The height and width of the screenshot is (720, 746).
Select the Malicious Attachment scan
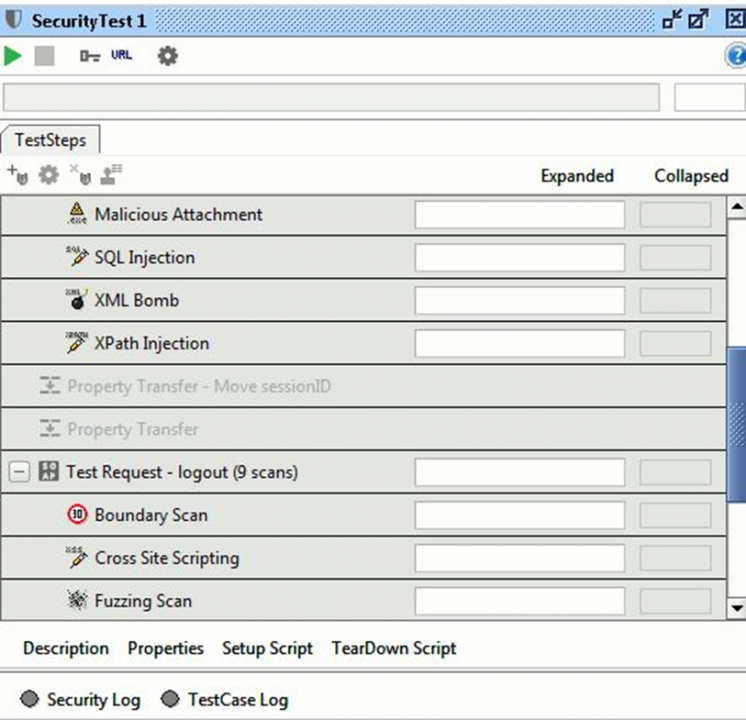click(178, 214)
